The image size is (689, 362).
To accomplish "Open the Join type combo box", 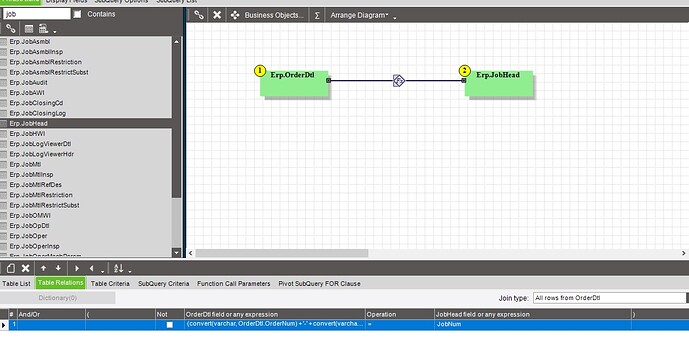I will pyautogui.click(x=610, y=298).
